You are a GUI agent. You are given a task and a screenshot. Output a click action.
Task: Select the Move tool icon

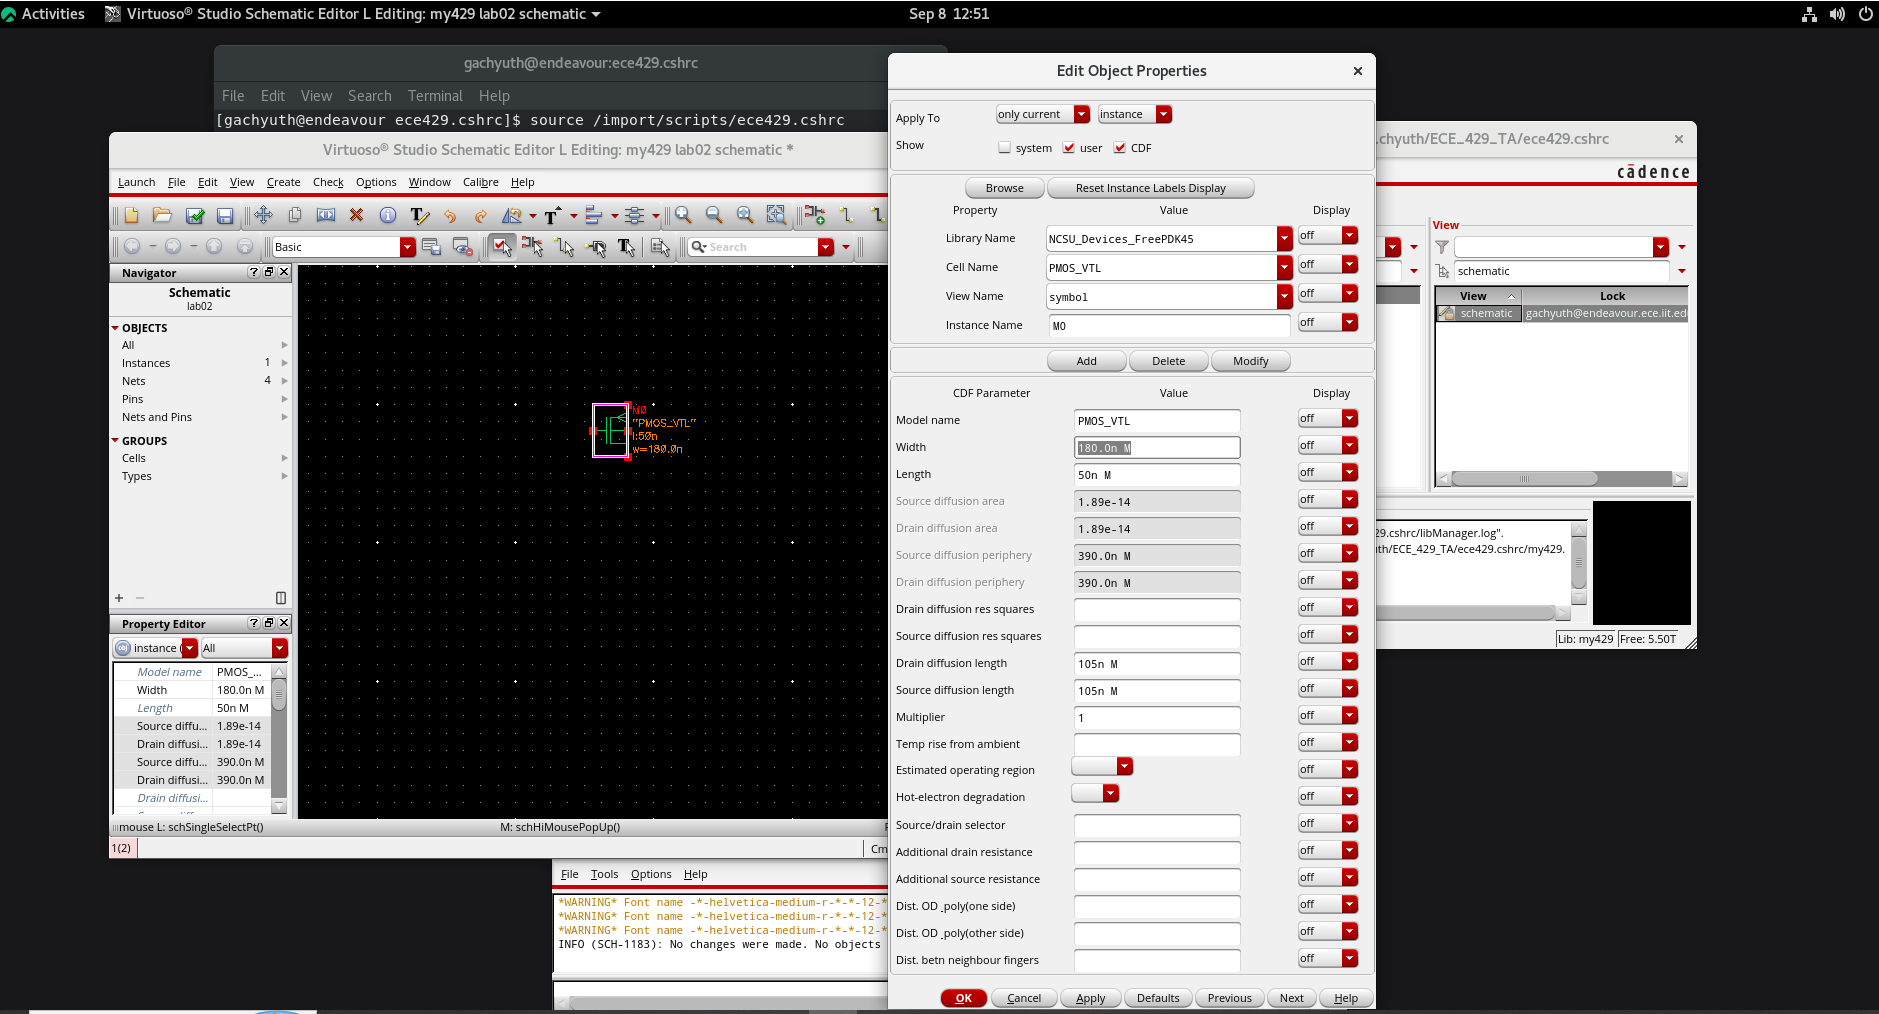pyautogui.click(x=263, y=215)
